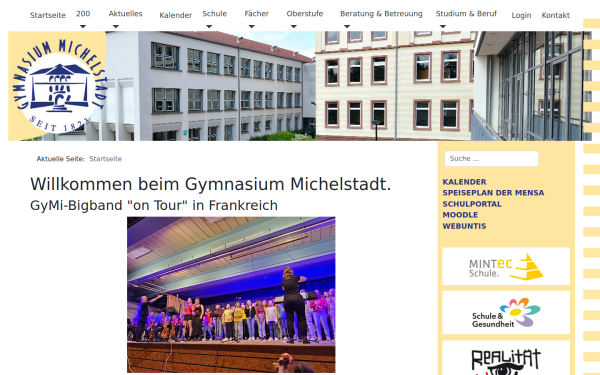Viewport: 600px width, 375px height.
Task: Open the Login page
Action: click(522, 15)
